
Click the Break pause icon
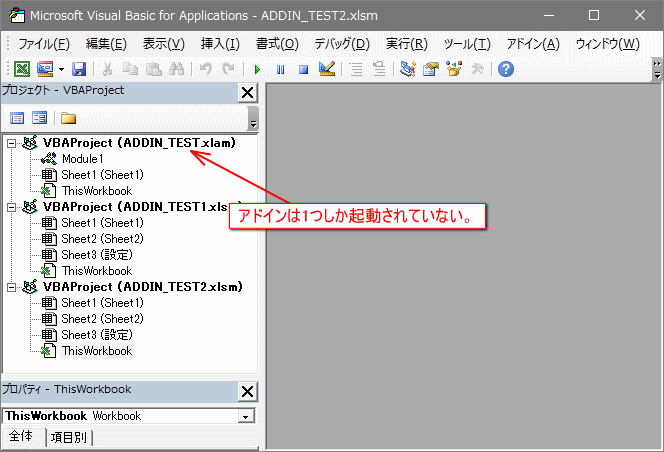point(280,69)
